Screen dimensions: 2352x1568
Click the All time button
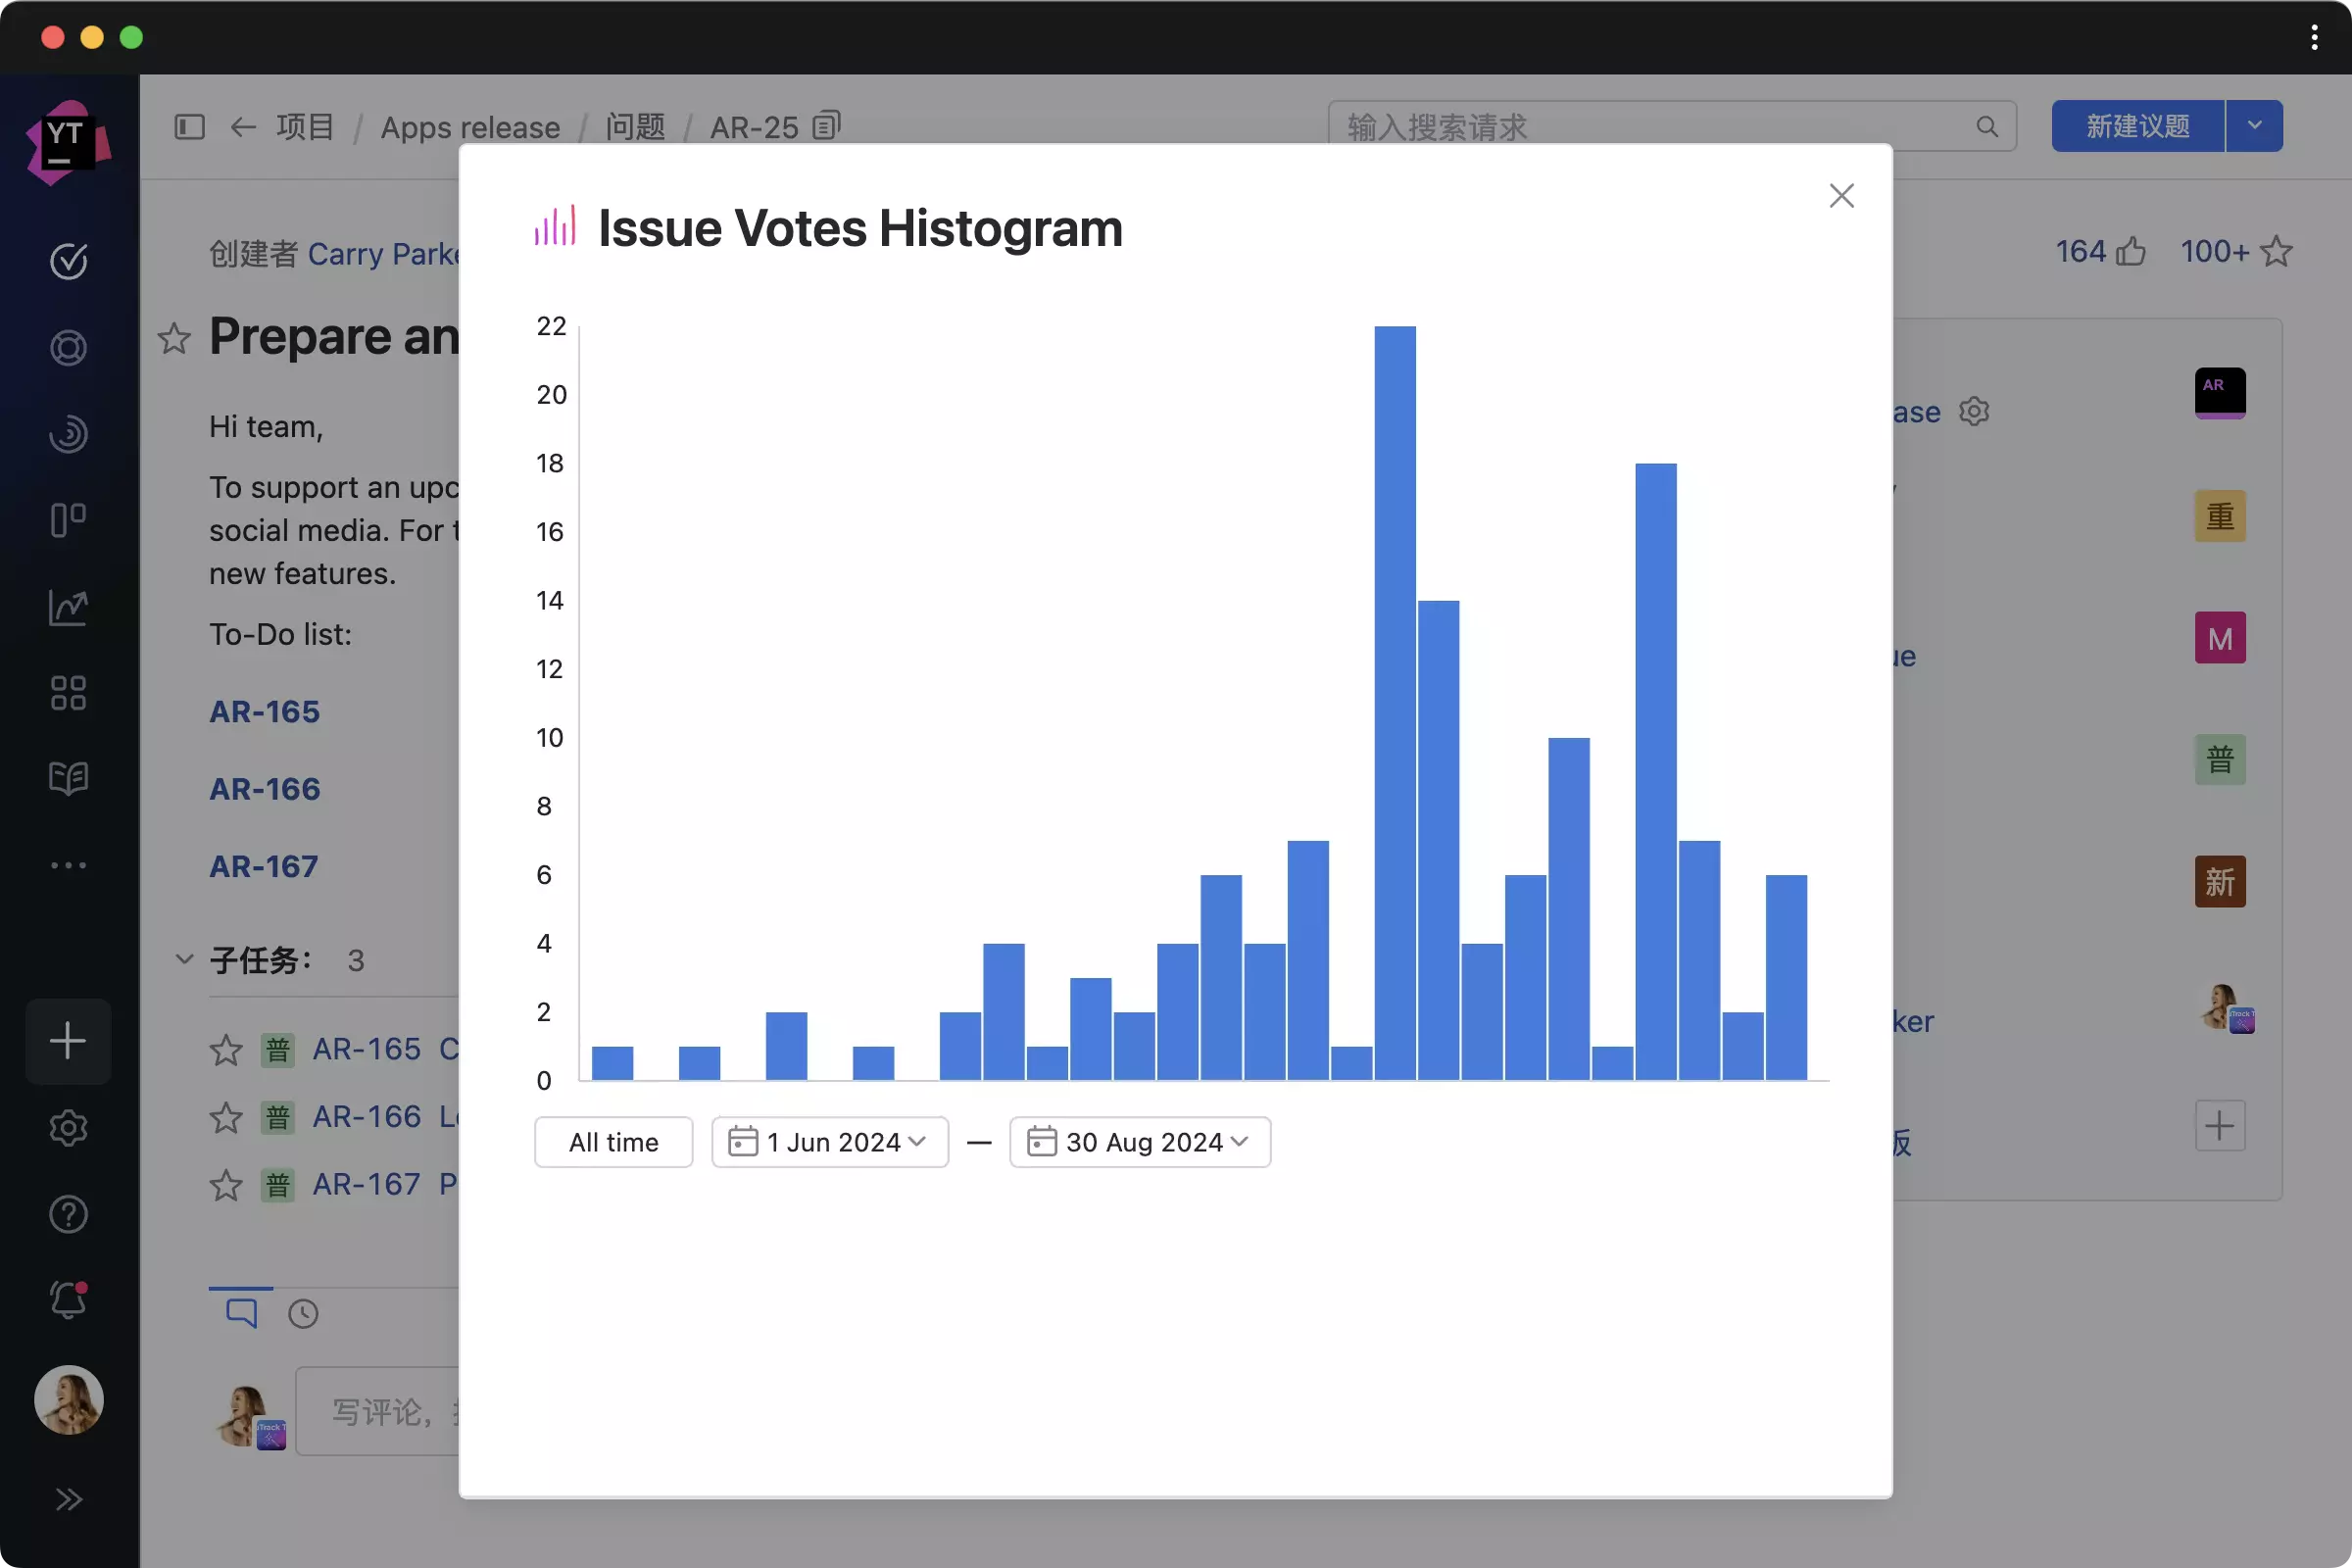point(613,1142)
